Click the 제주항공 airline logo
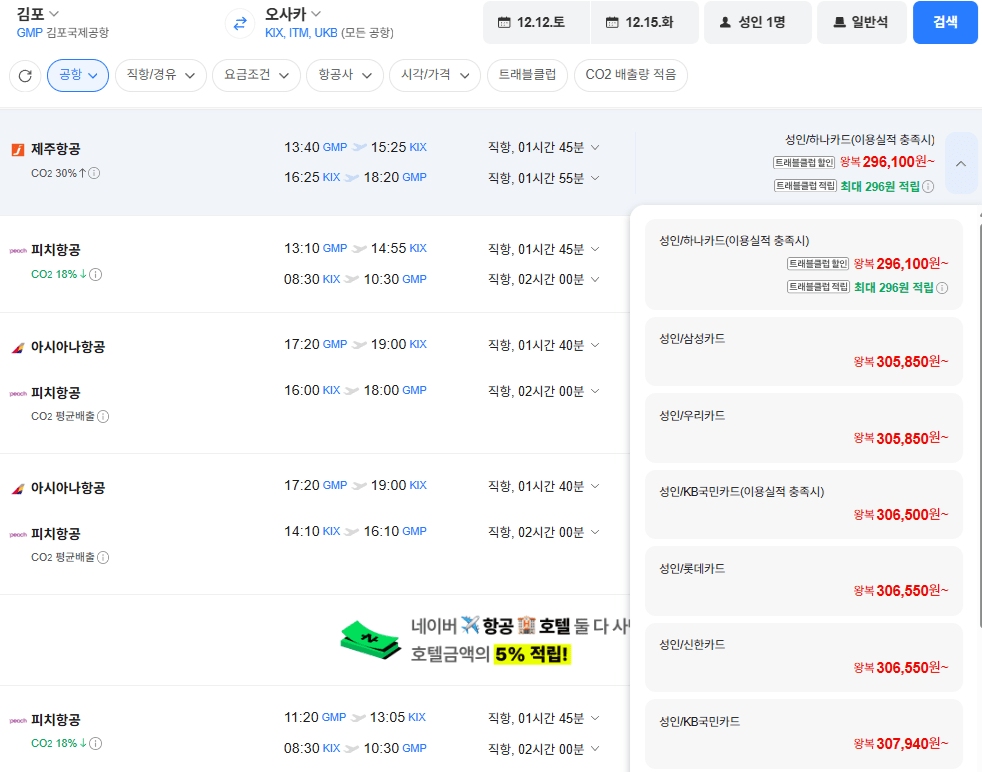This screenshot has height=772, width=982. [x=18, y=149]
